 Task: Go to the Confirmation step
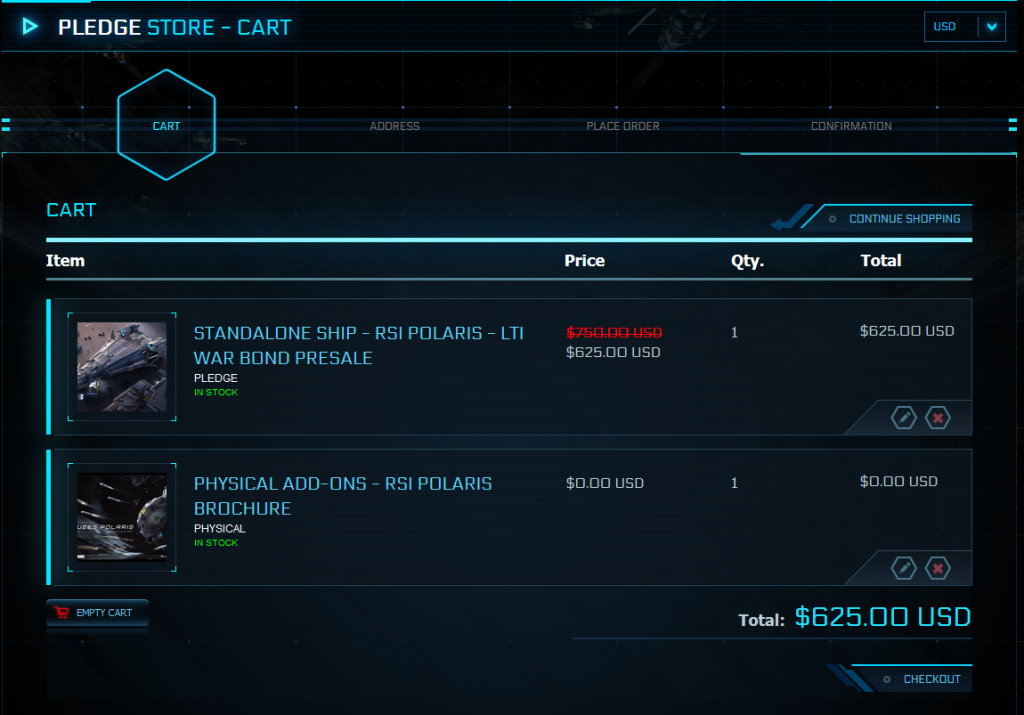pos(851,126)
